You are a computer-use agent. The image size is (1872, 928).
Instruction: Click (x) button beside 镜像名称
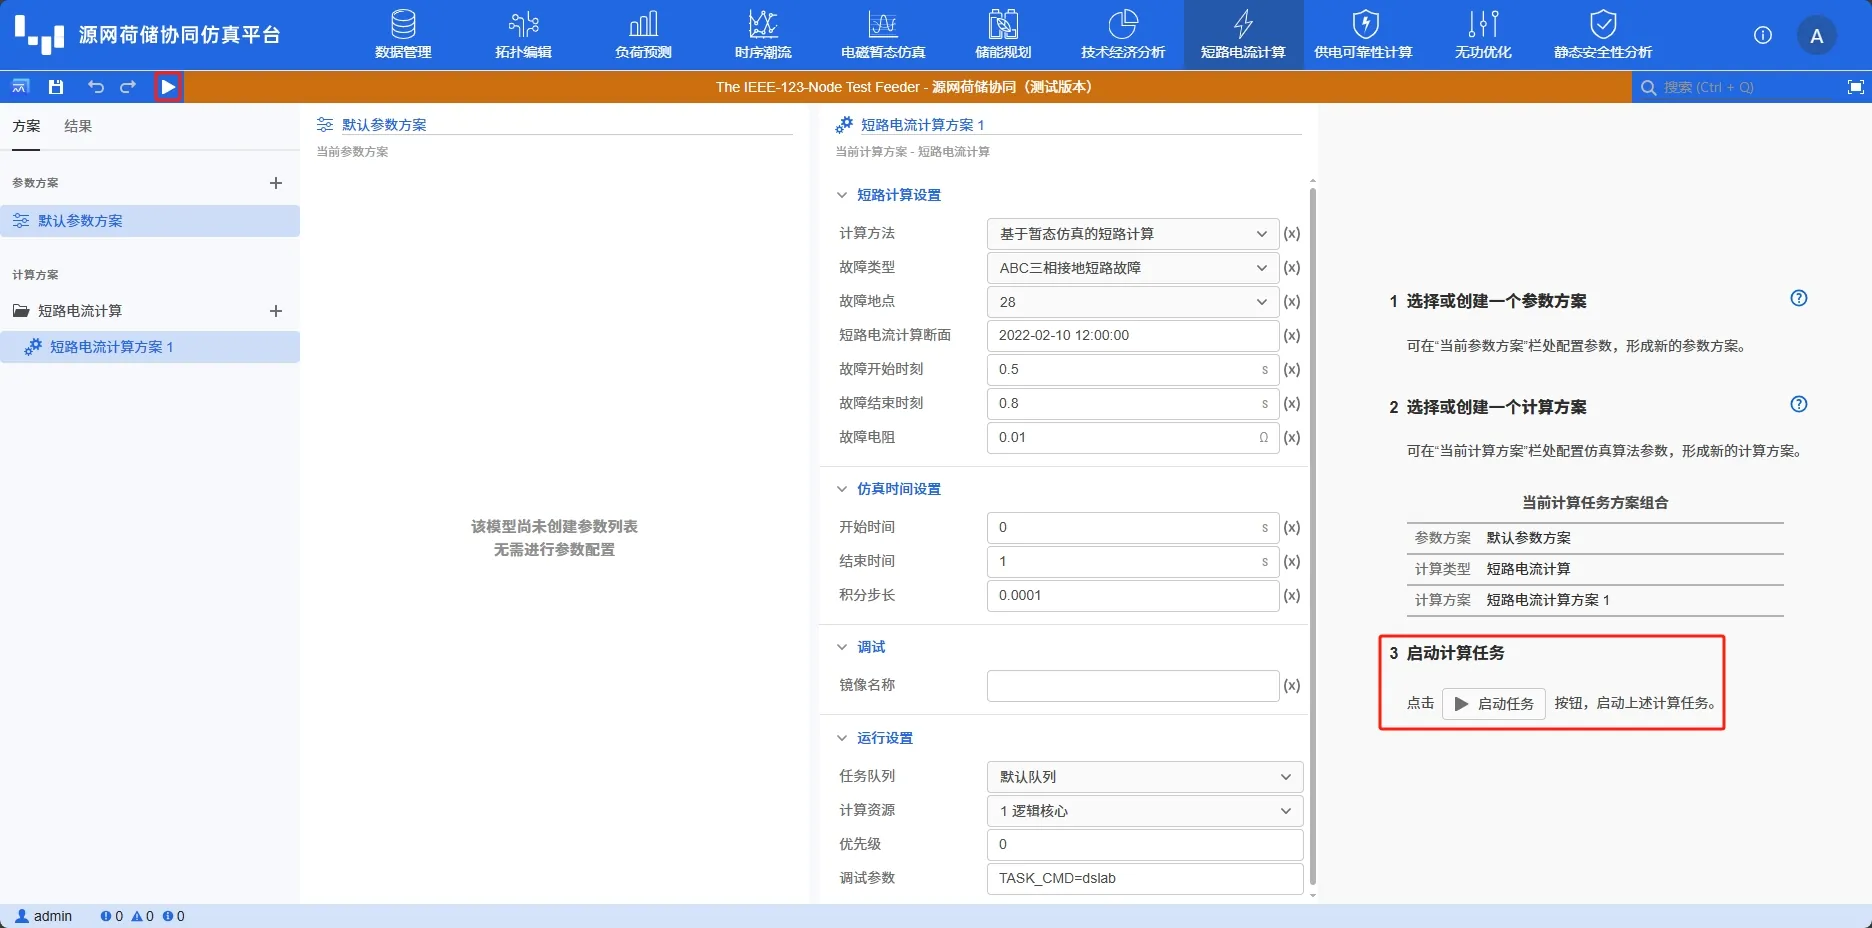1292,686
